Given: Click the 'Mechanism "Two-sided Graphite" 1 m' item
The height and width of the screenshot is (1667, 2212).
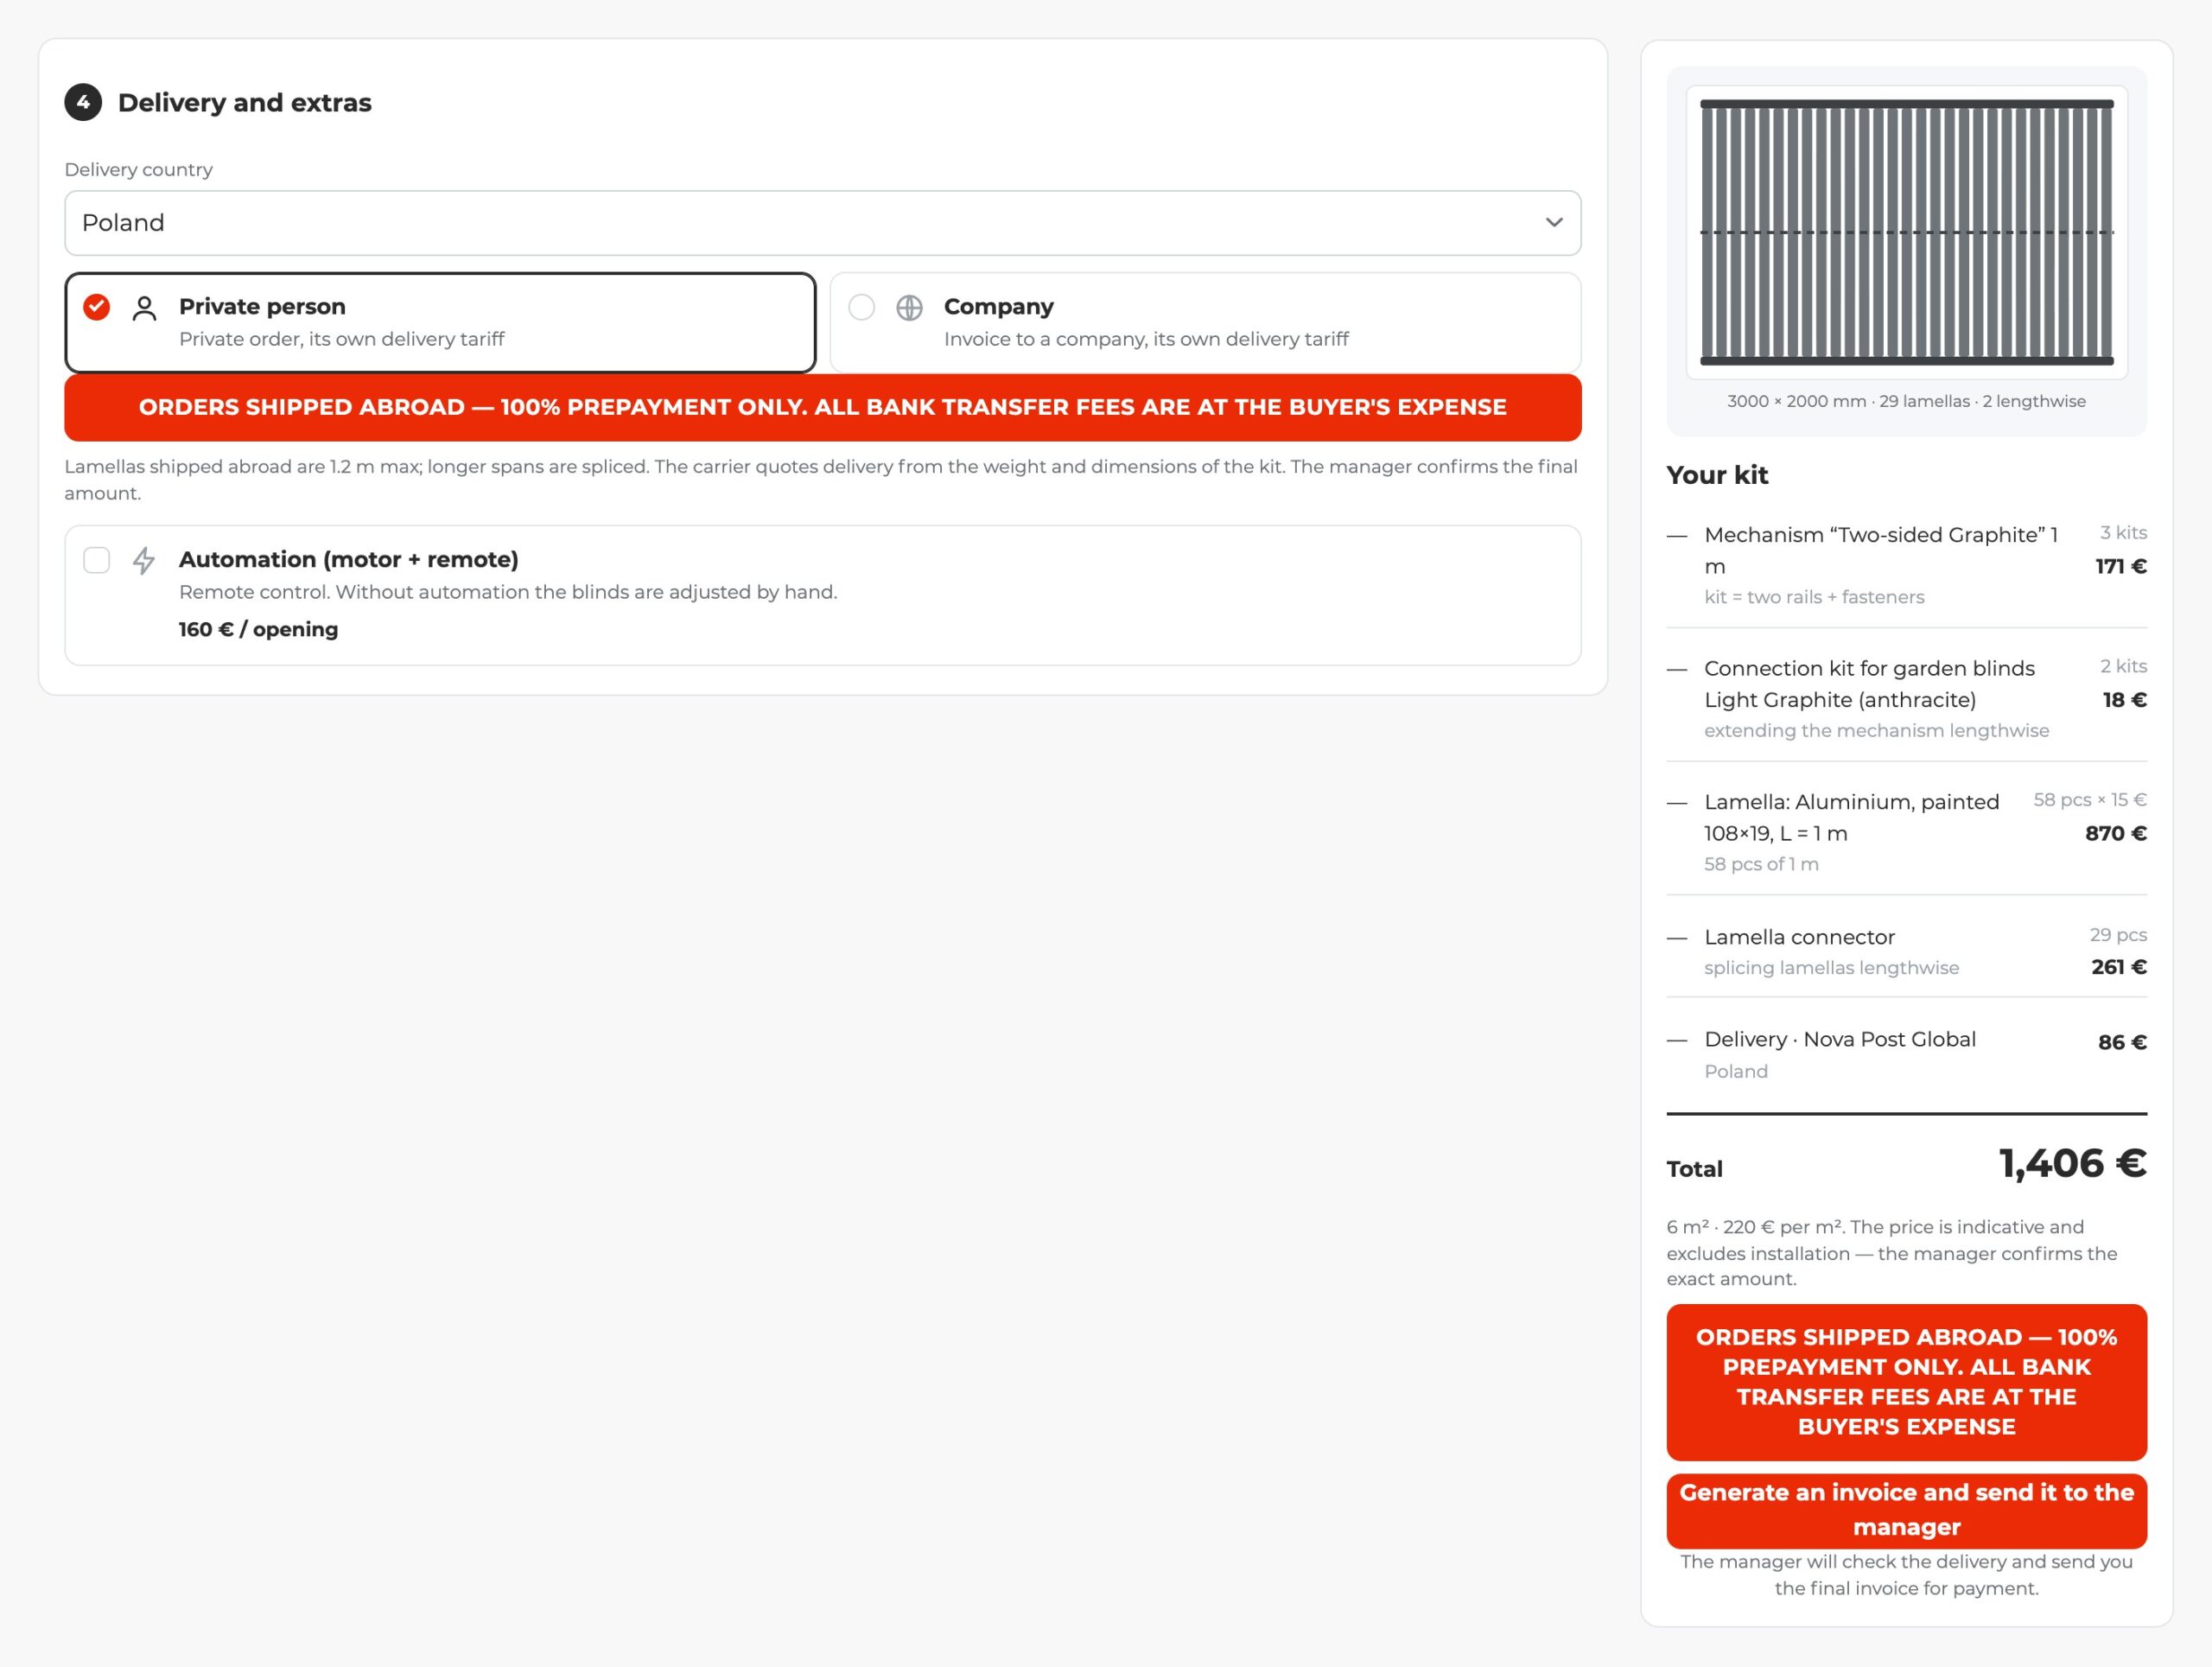Looking at the screenshot, I should click(1880, 550).
